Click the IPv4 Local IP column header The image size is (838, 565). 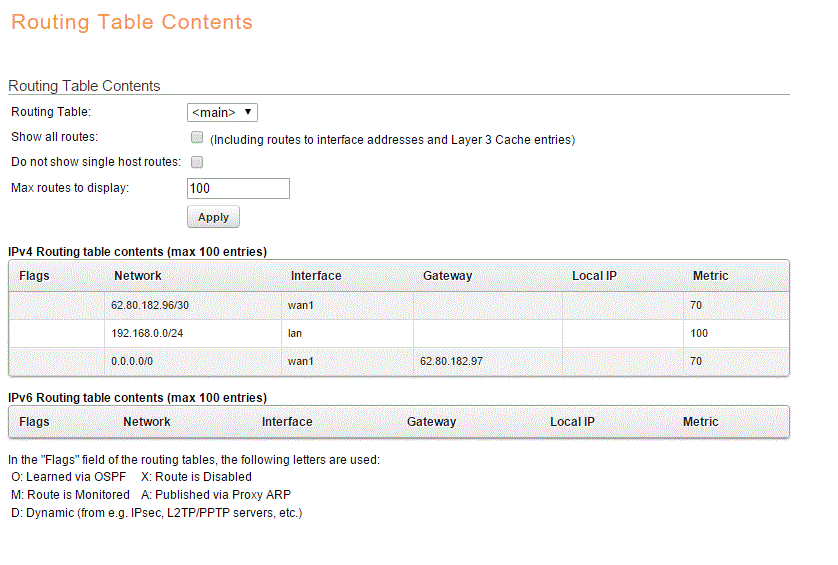[x=594, y=276]
